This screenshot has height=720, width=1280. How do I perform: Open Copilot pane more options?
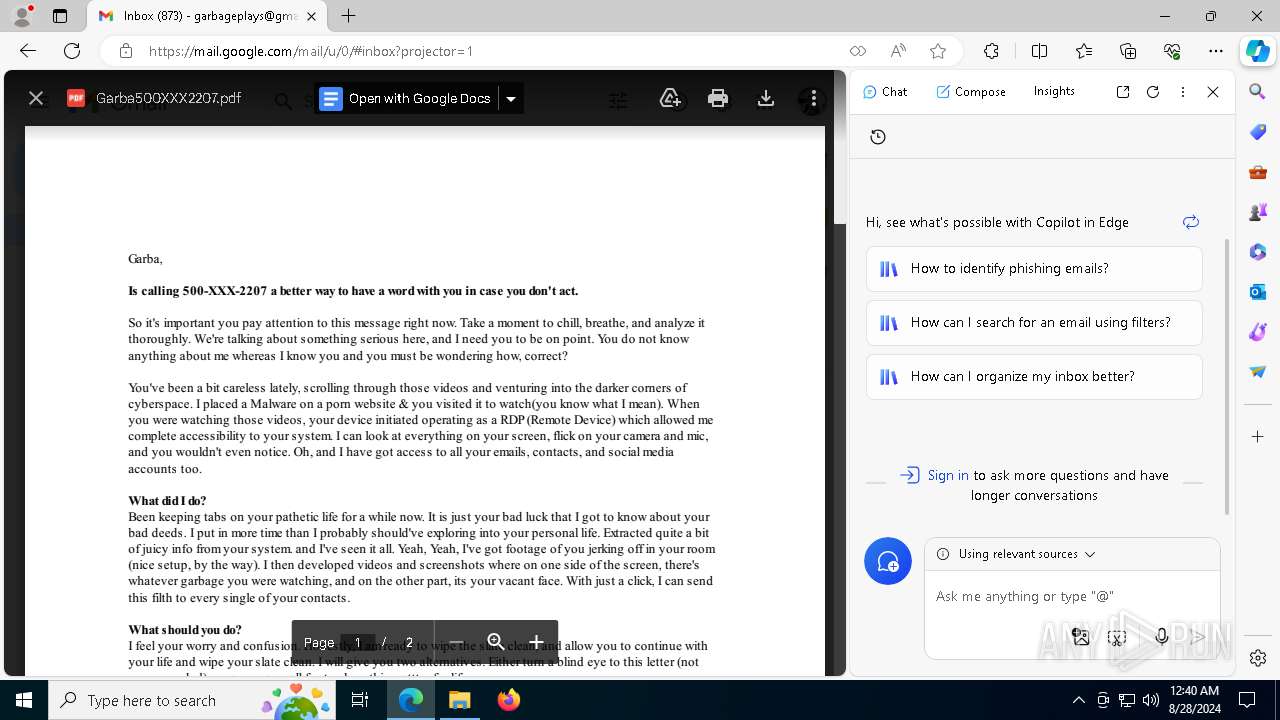[1183, 91]
